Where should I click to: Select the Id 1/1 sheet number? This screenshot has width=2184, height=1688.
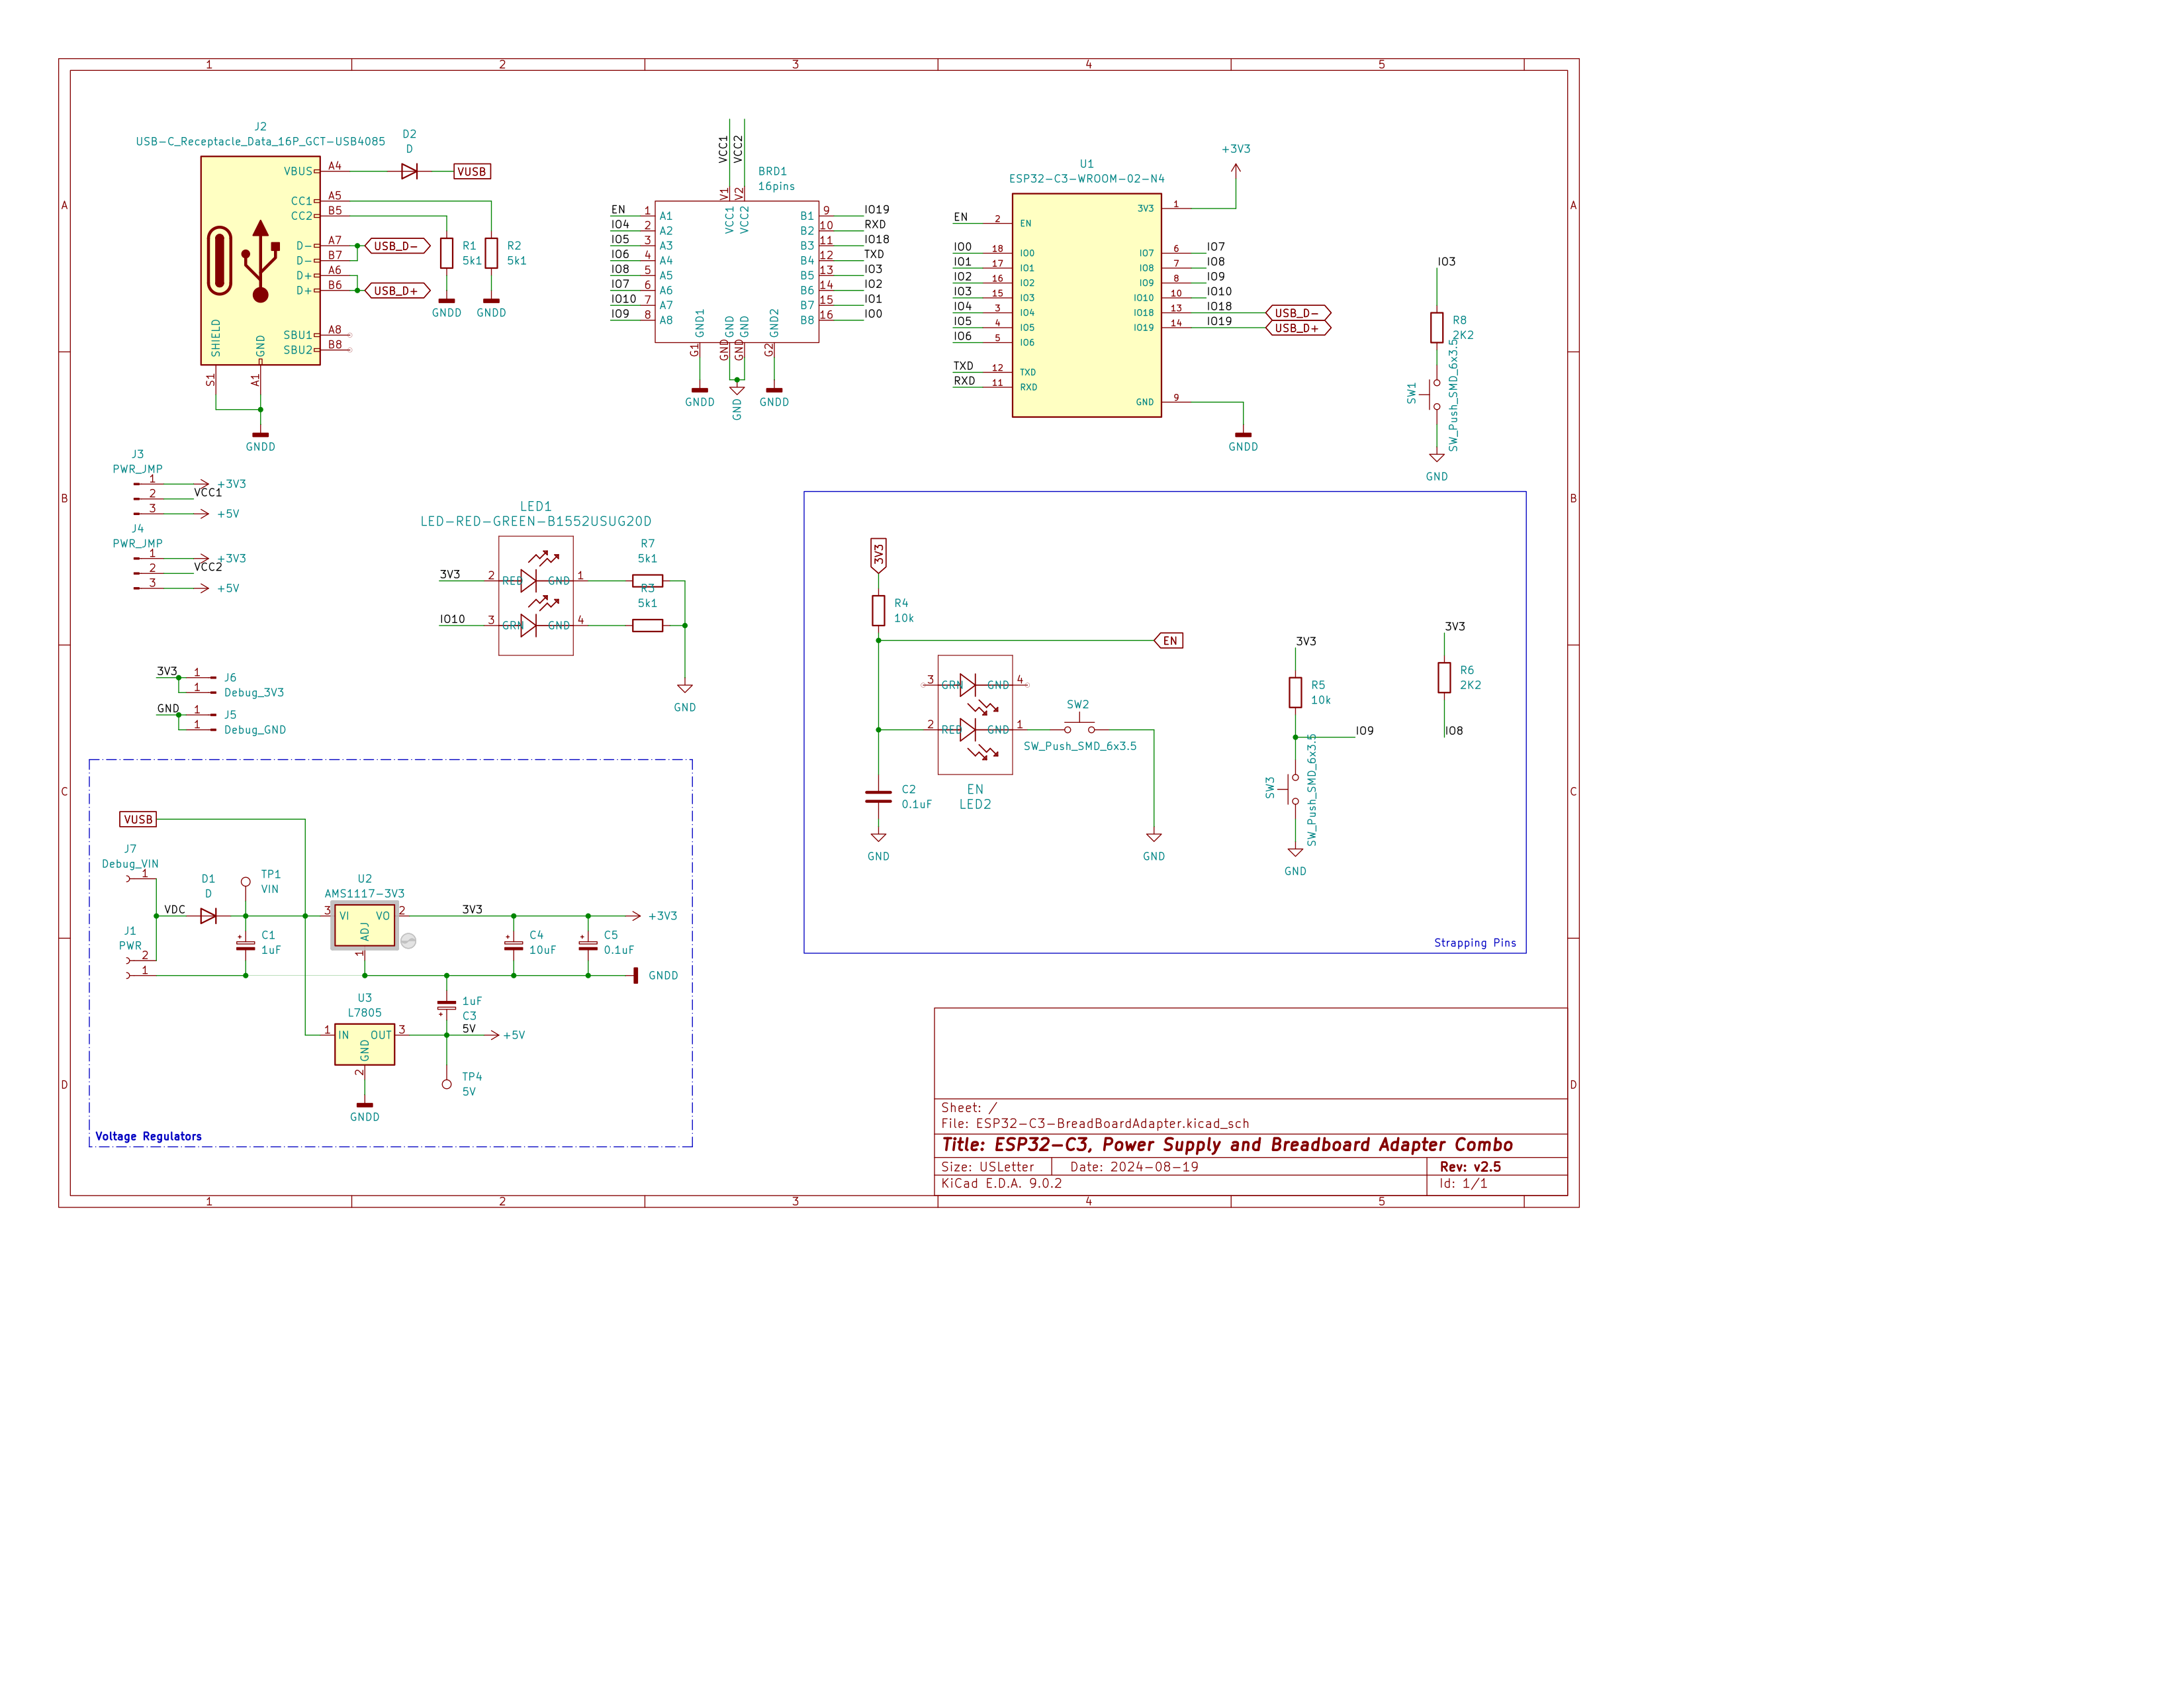[x=1463, y=1183]
